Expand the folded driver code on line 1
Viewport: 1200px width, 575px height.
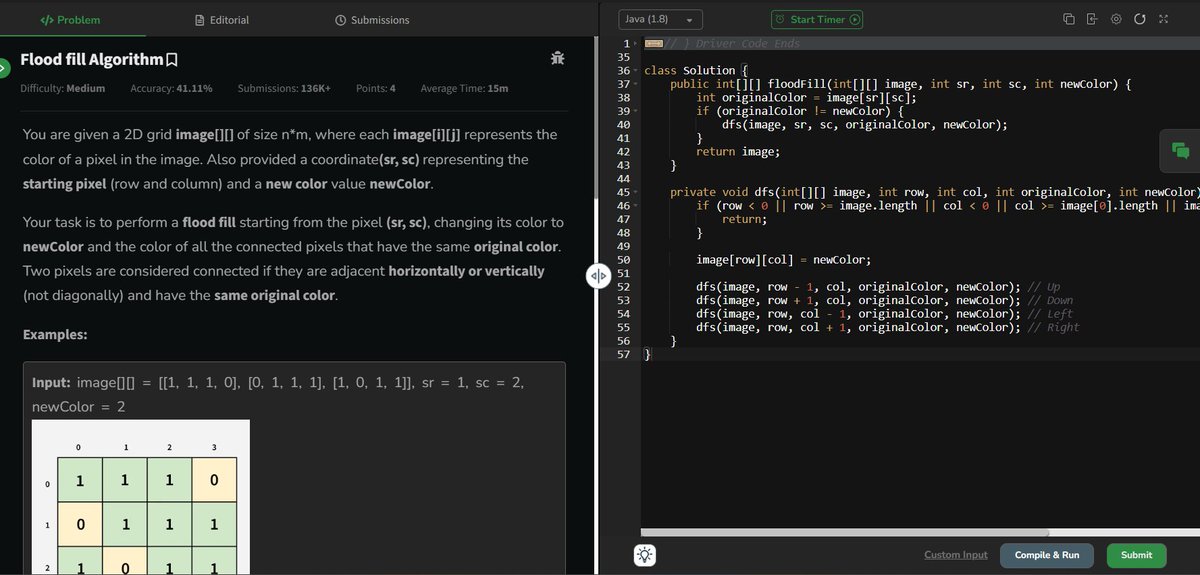pyautogui.click(x=634, y=44)
